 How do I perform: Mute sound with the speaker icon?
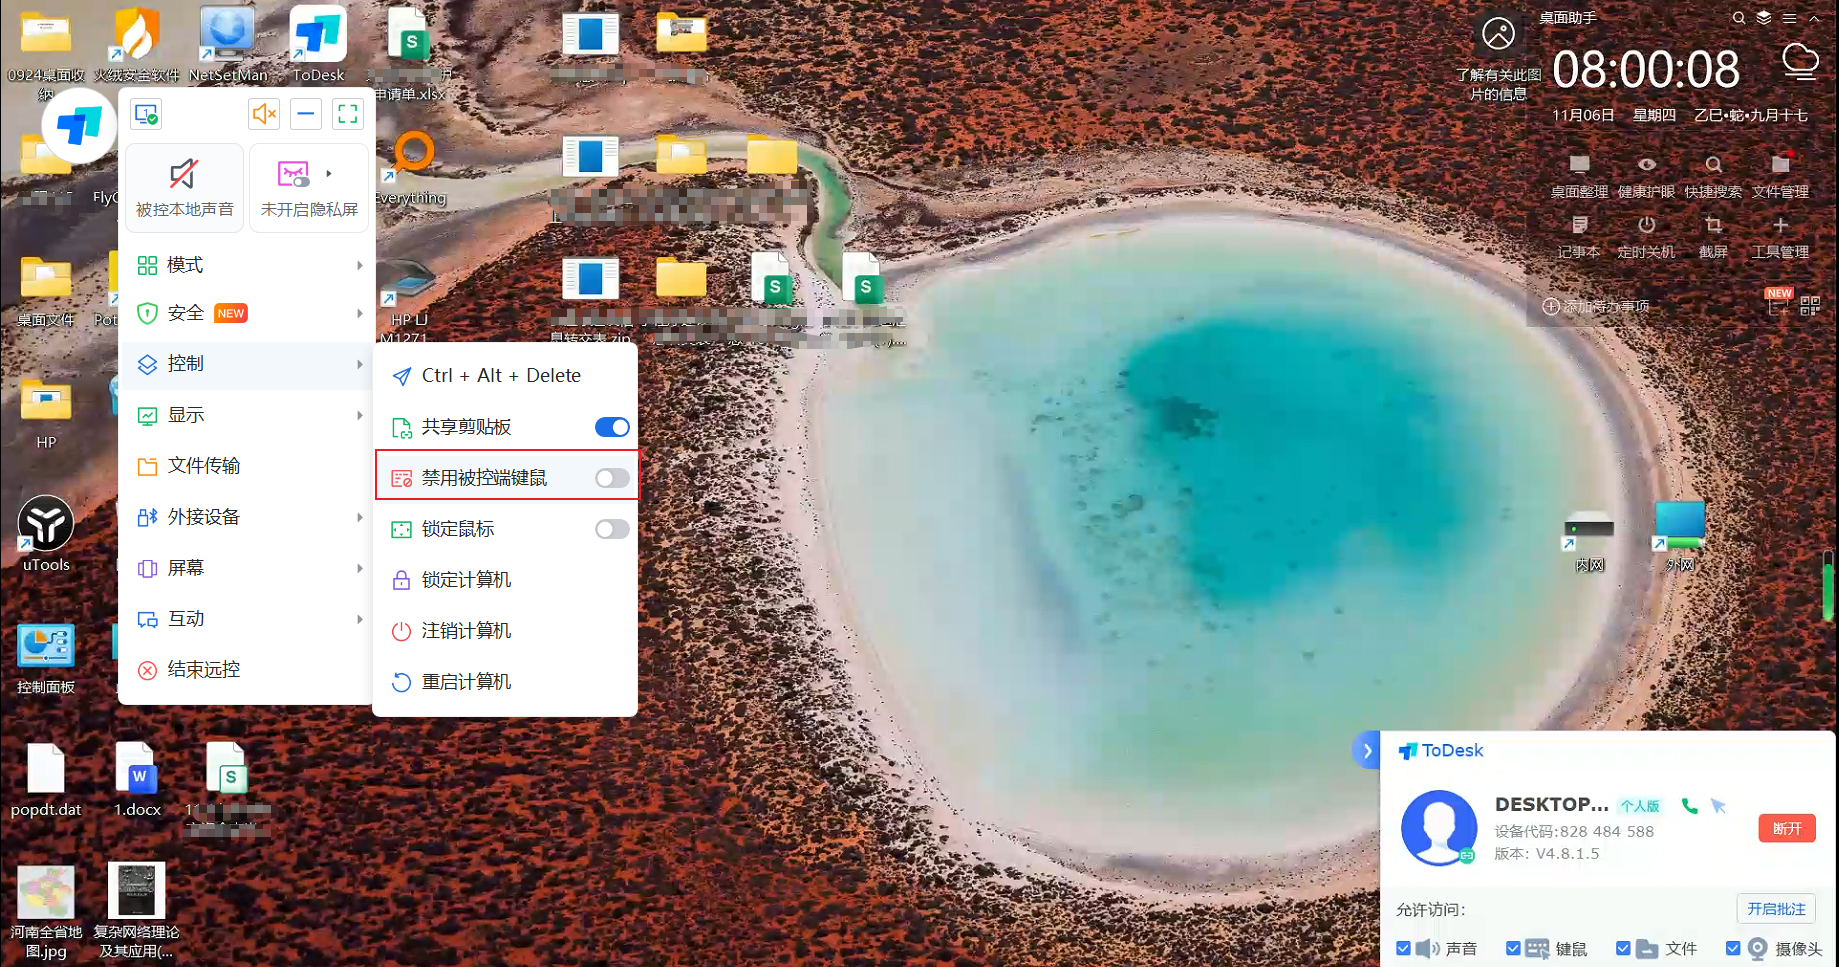(x=264, y=114)
